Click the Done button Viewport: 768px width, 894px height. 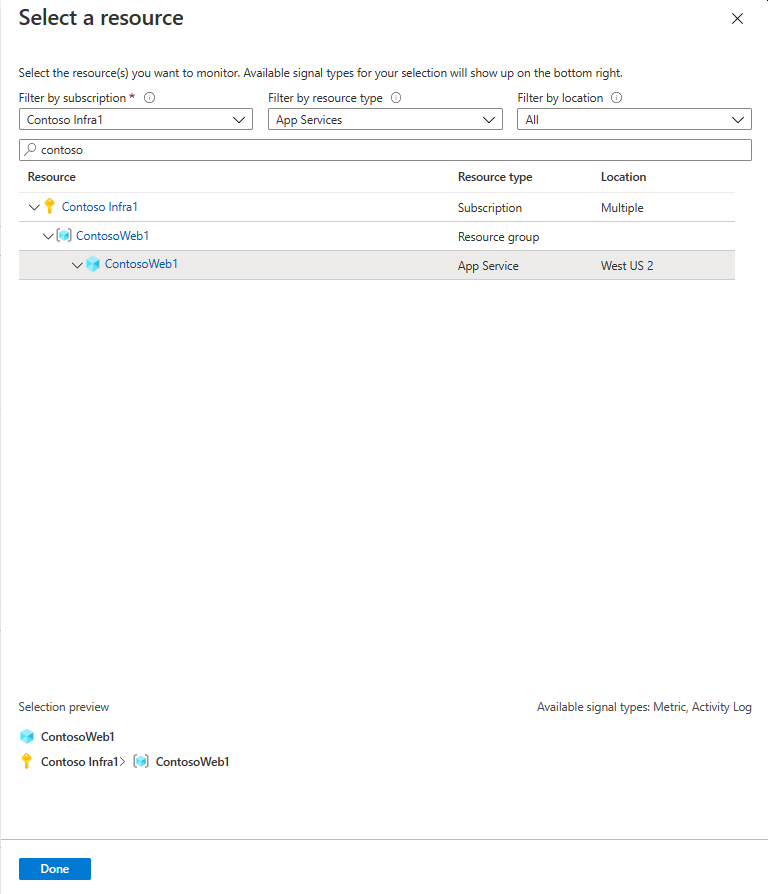click(55, 868)
